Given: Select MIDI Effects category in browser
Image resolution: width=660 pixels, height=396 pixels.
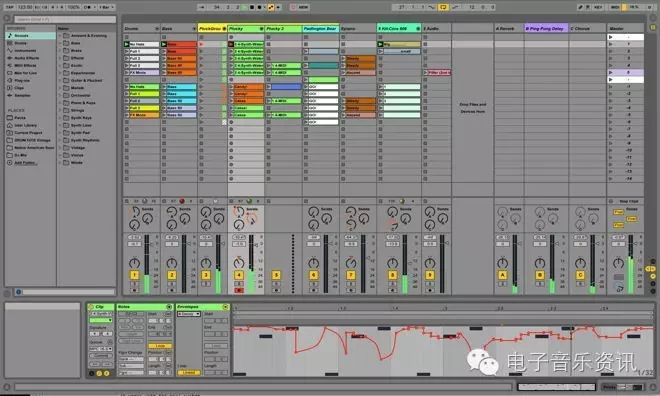Looking at the screenshot, I should [x=31, y=66].
